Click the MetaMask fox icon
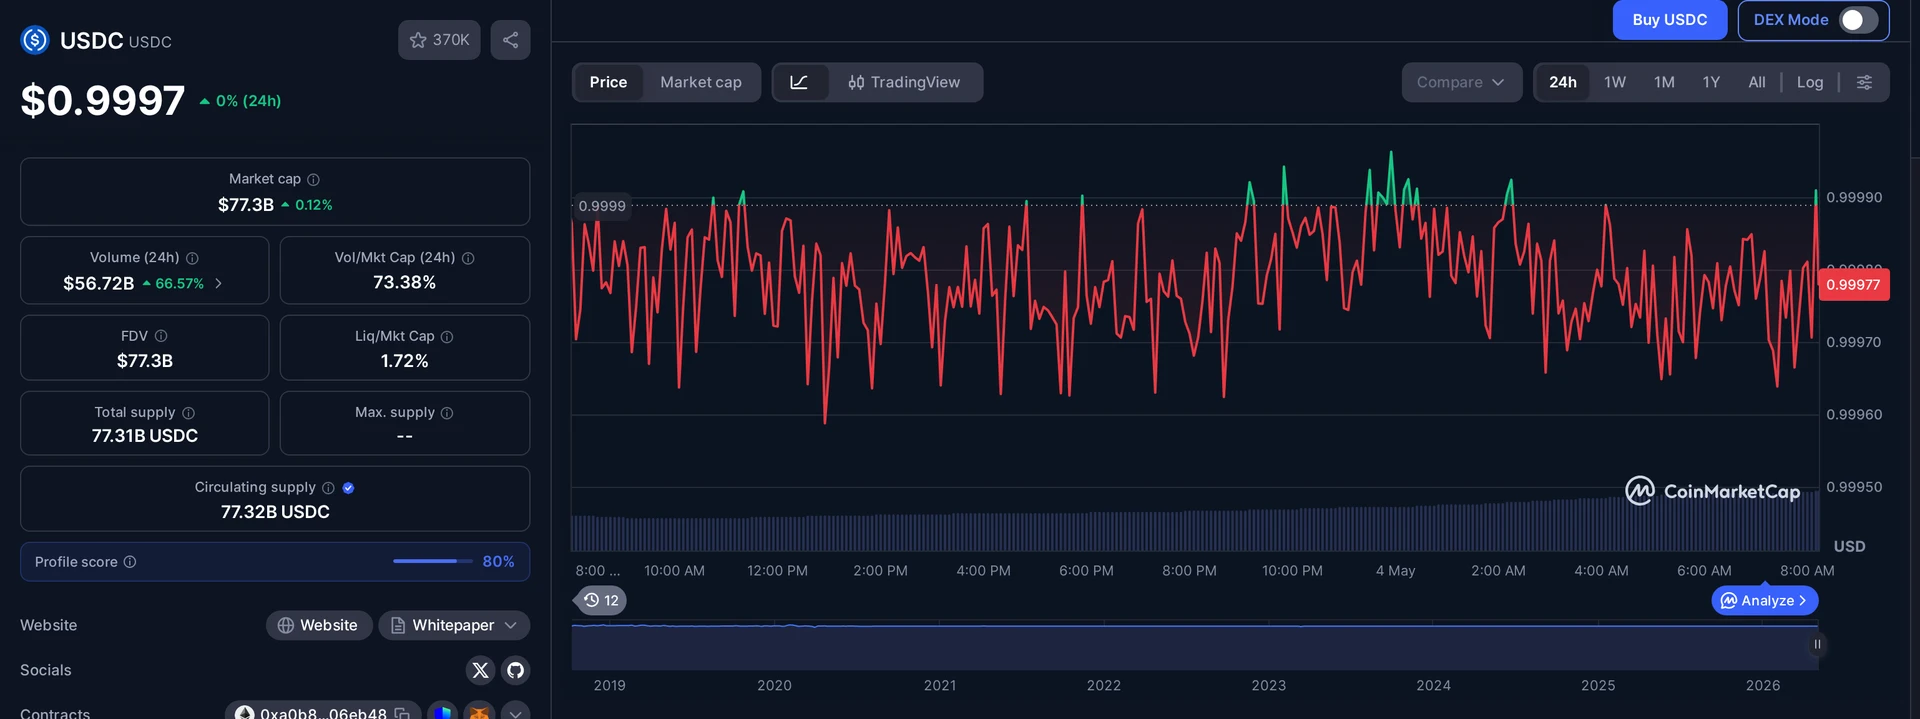Screen dimensions: 1920x719 [480, 712]
